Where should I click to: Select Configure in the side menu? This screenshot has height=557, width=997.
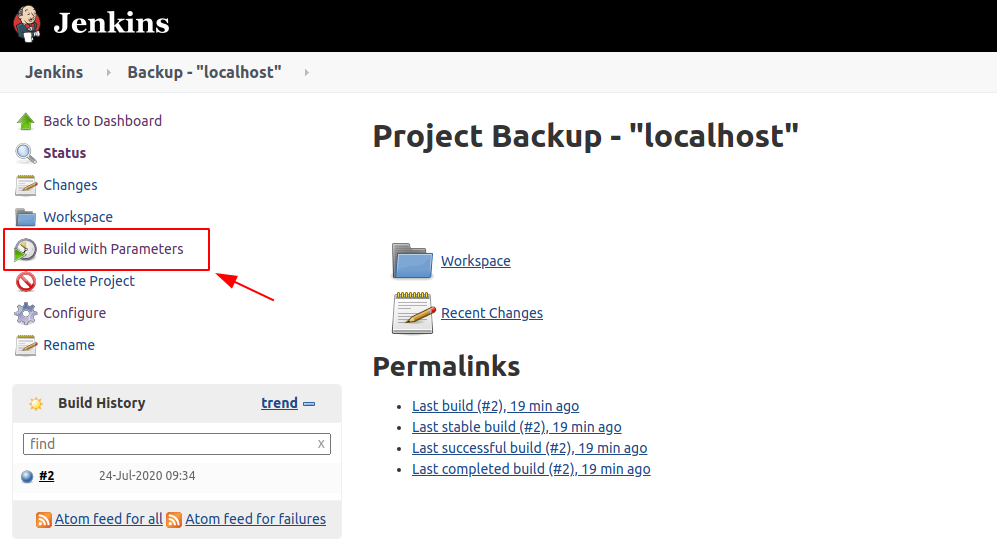[x=74, y=313]
